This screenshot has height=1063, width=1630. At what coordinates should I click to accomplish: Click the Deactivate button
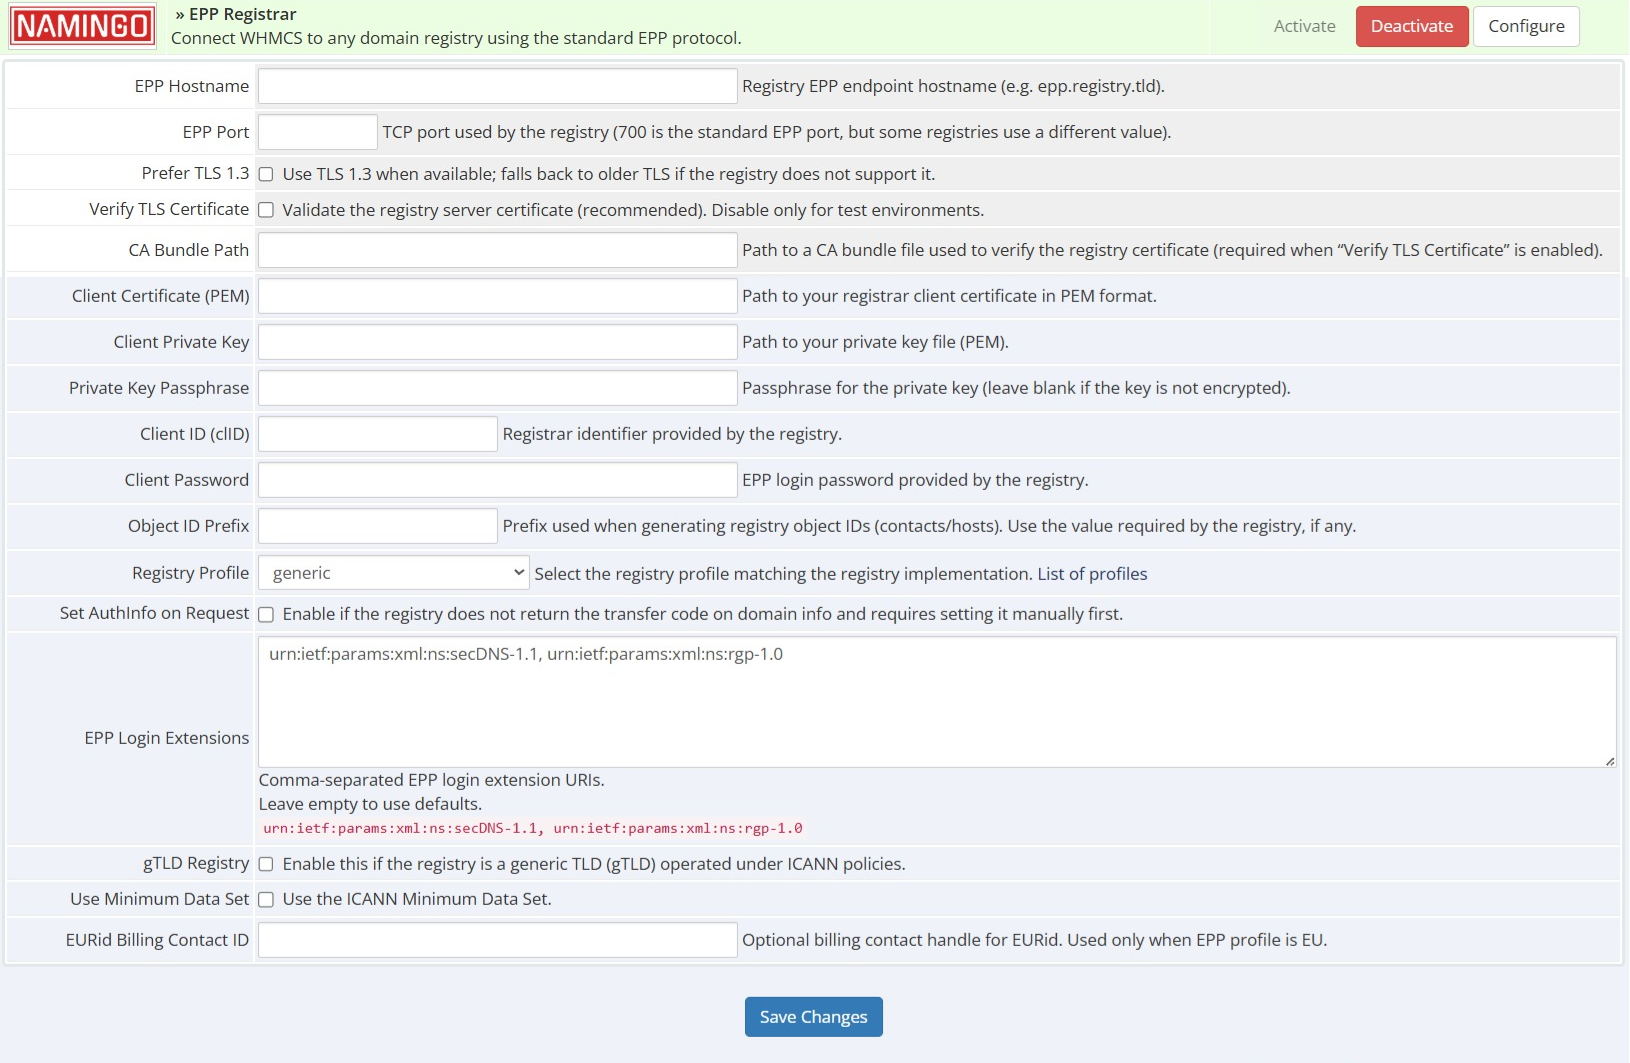tap(1411, 26)
